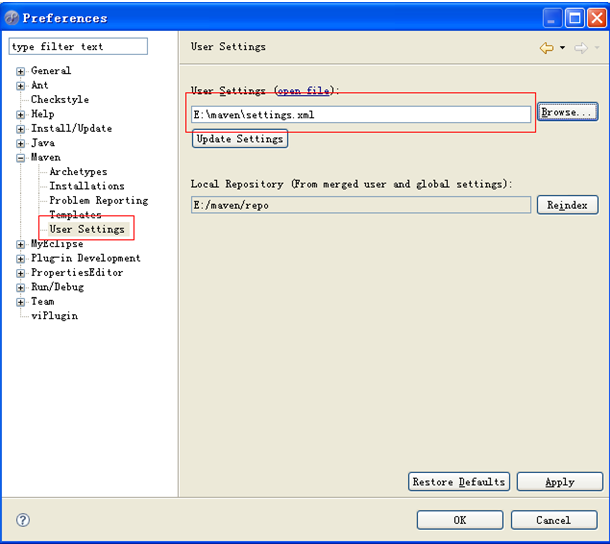Select User Settings tree item
Viewport: 610px width, 544px height.
click(x=87, y=229)
